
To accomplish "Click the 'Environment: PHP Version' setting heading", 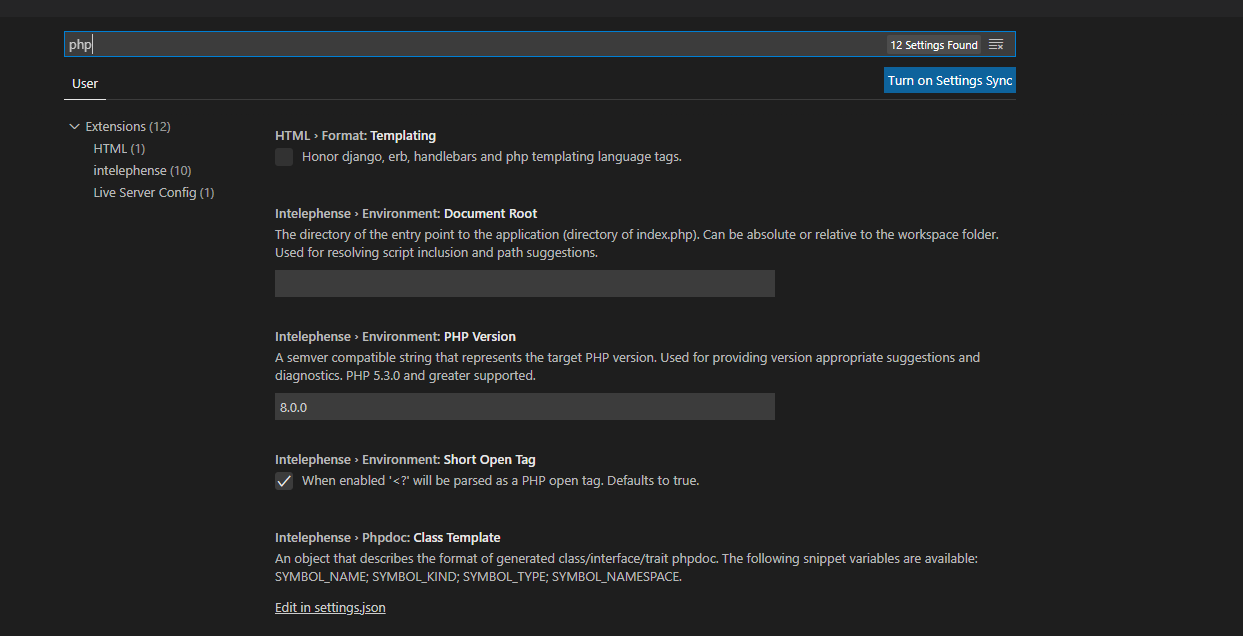I will point(394,336).
